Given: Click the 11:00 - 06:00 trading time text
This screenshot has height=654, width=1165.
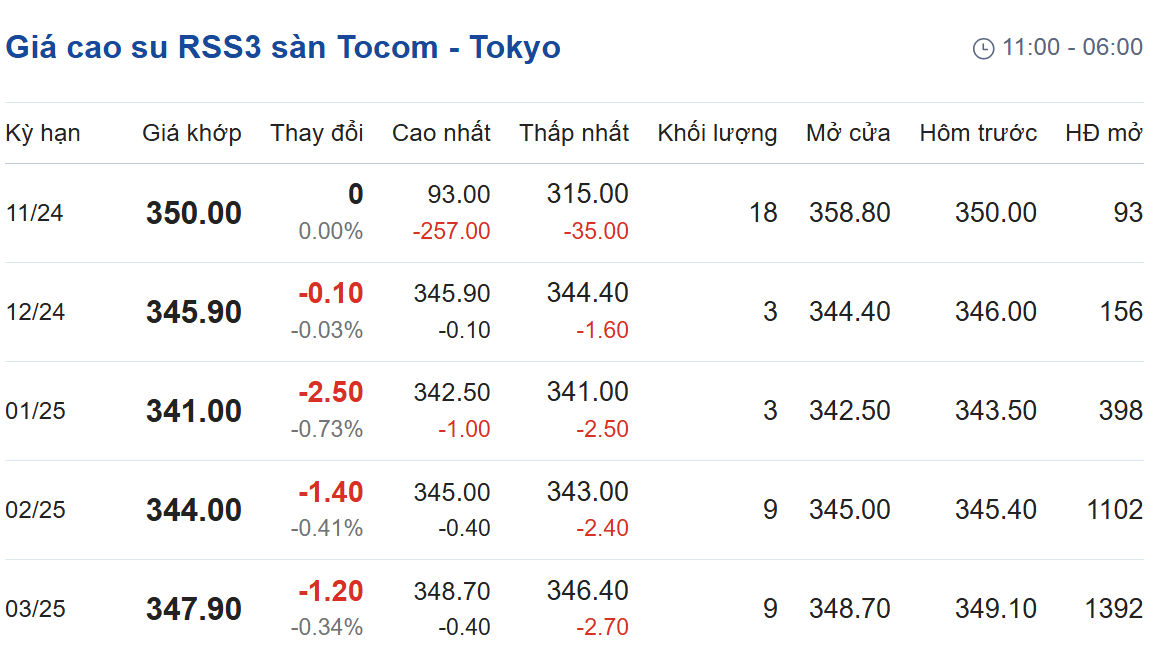Looking at the screenshot, I should point(1072,47).
